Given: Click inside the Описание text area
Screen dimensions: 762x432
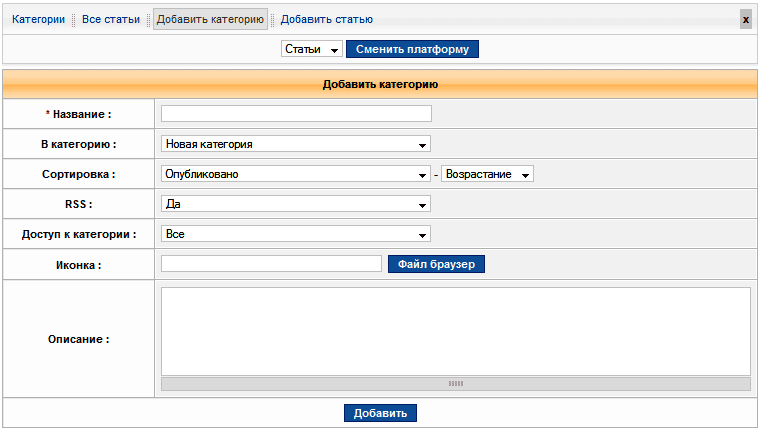Looking at the screenshot, I should (x=455, y=331).
